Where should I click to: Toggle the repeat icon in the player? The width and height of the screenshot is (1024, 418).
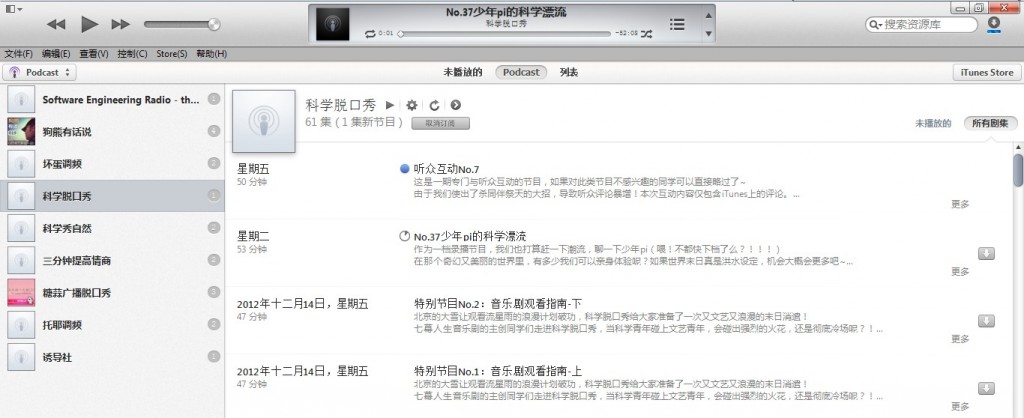click(370, 33)
